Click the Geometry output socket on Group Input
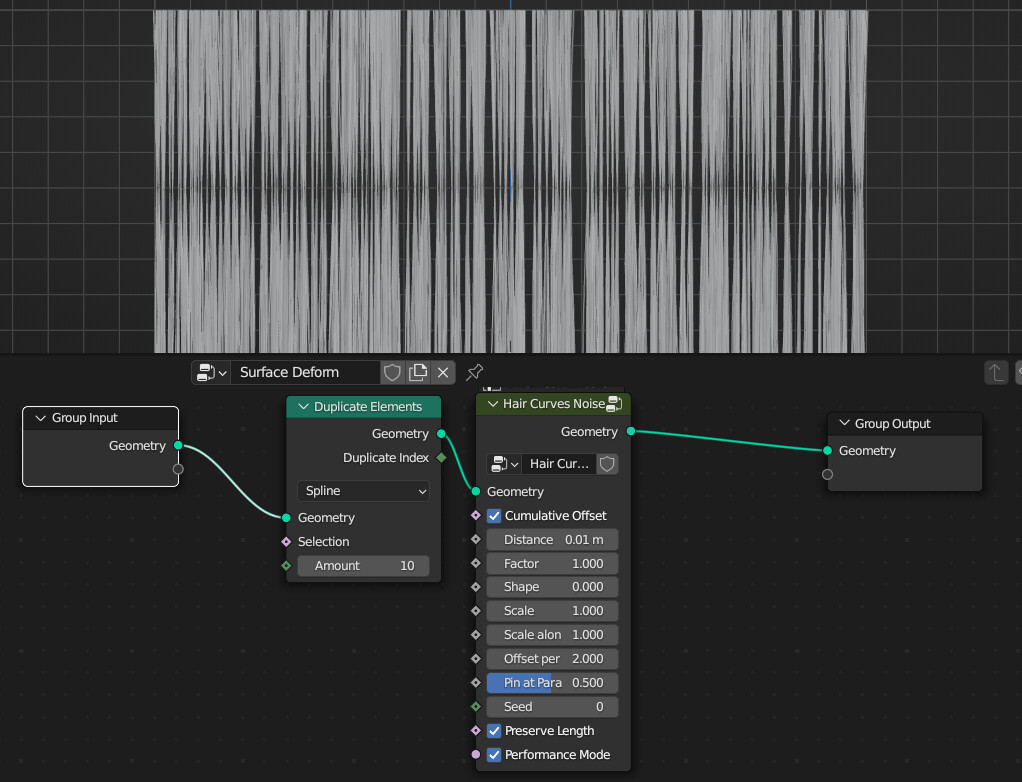This screenshot has height=782, width=1022. click(178, 445)
